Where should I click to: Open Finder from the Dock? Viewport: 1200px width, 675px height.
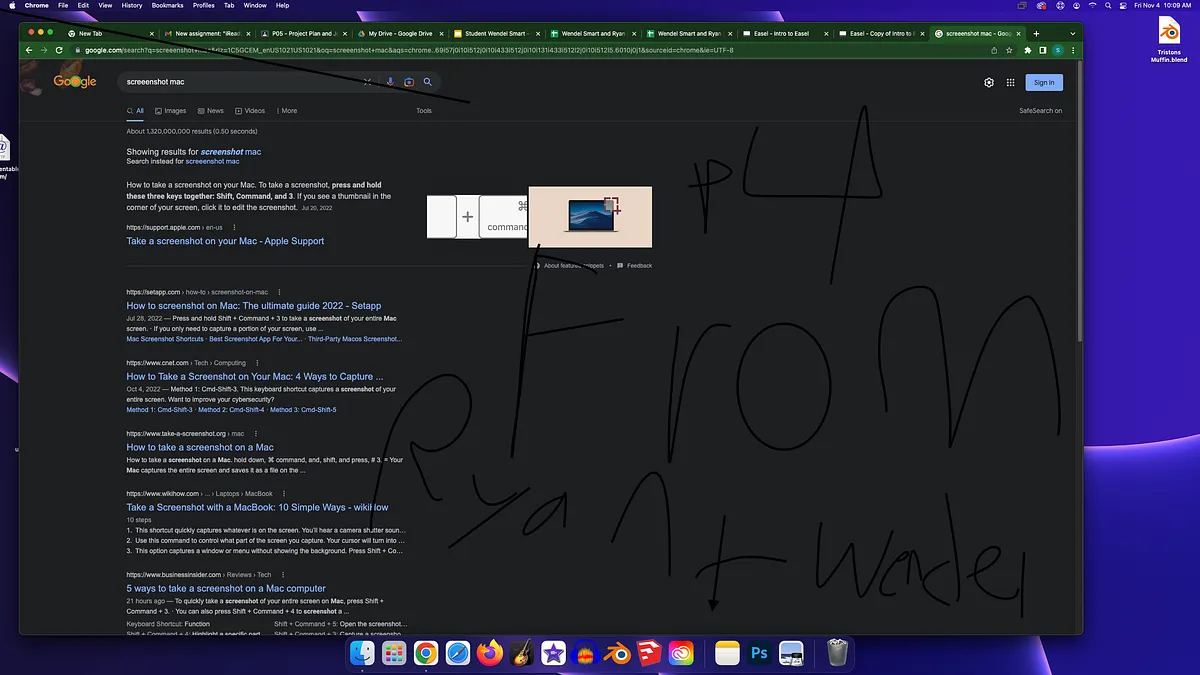[362, 654]
